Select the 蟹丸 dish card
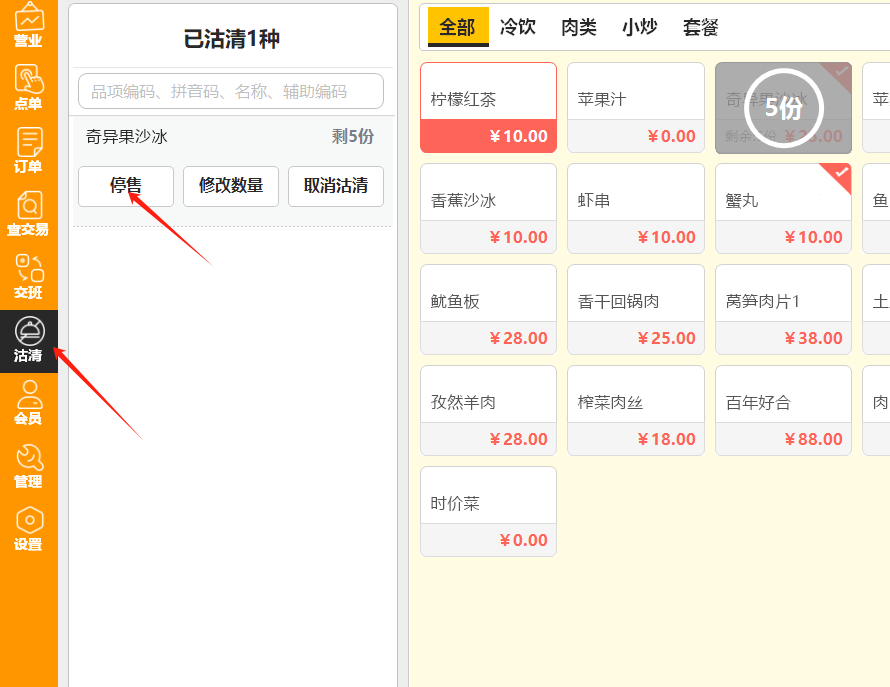The image size is (890, 687). pos(783,208)
